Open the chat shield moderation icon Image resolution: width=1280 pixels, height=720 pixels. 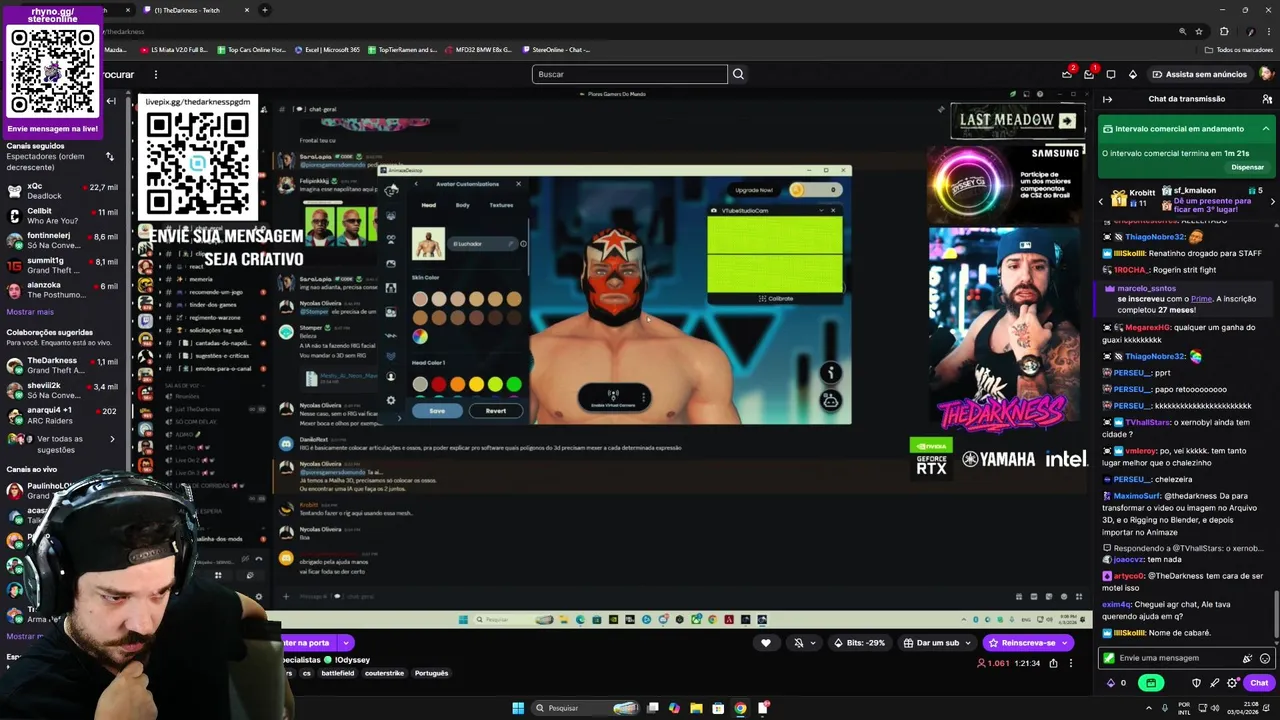pos(1196,683)
